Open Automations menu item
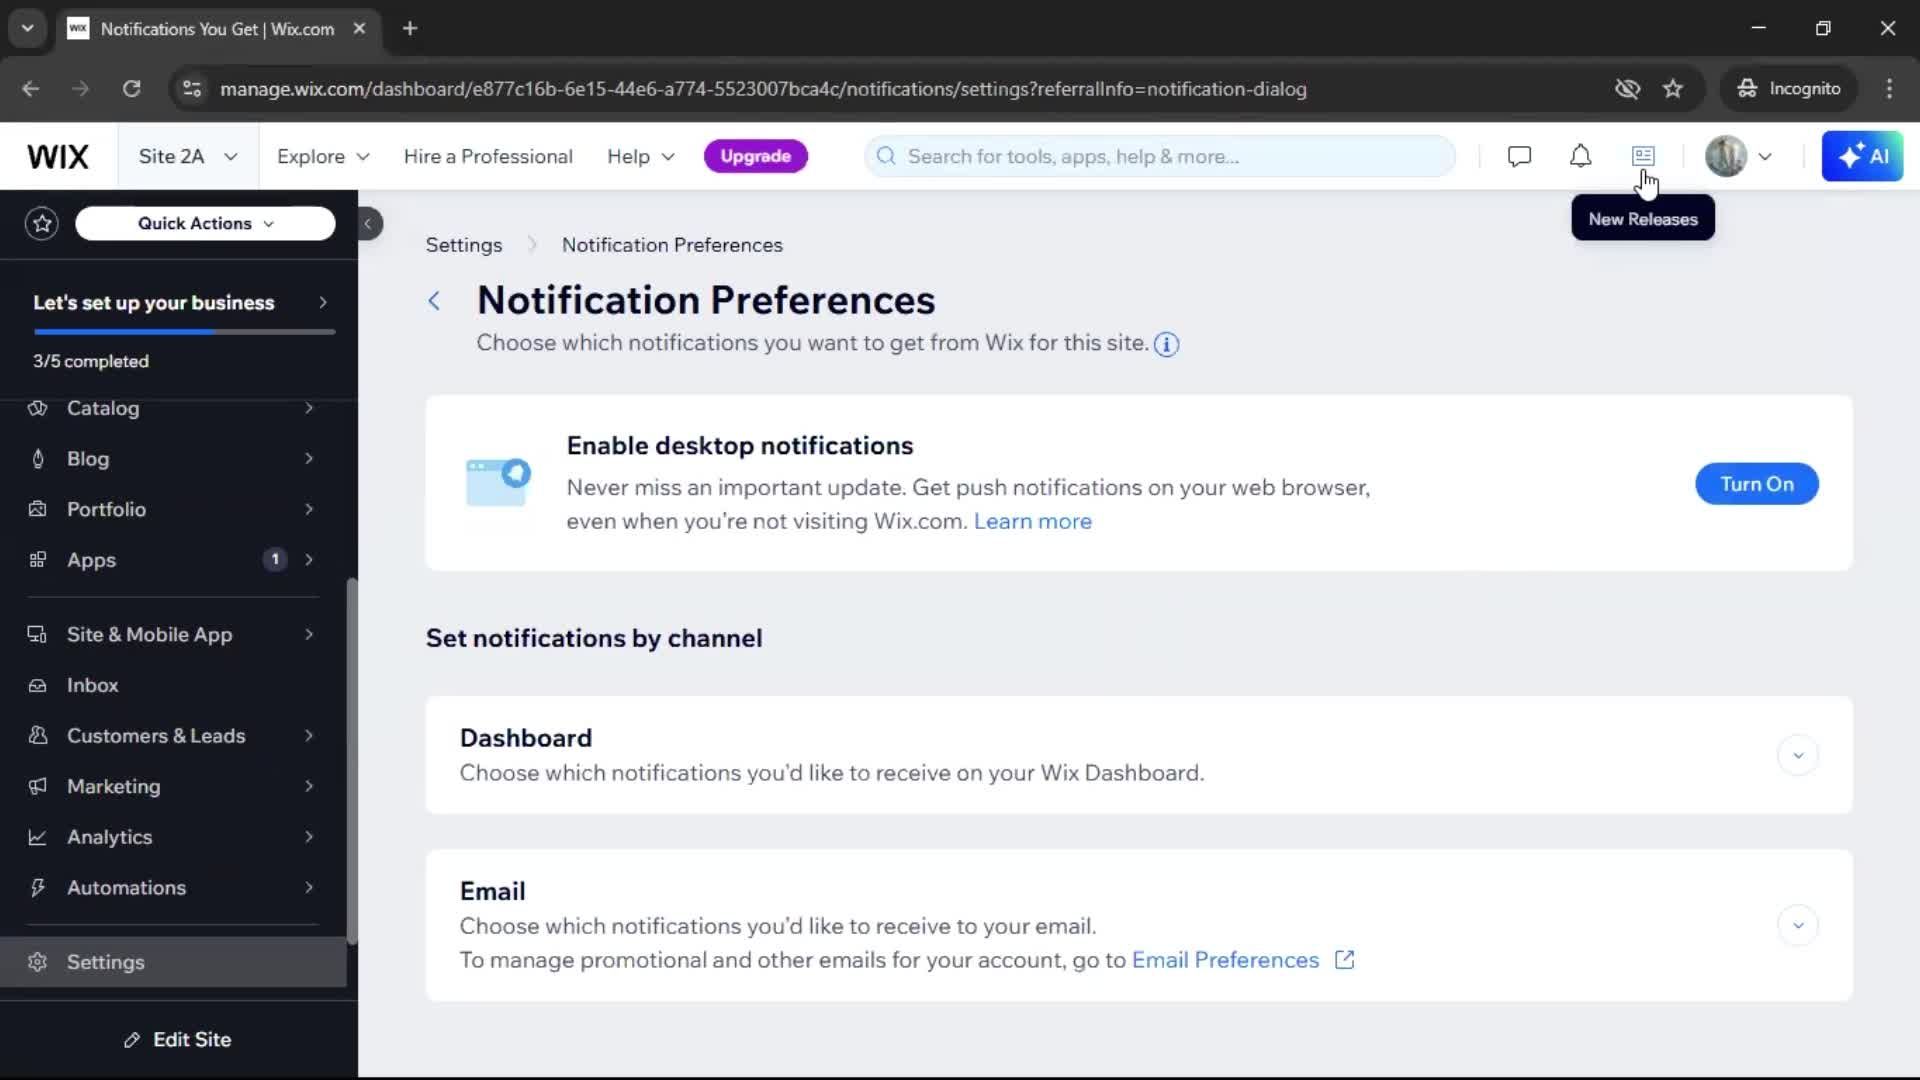The width and height of the screenshot is (1920, 1080). click(x=173, y=888)
